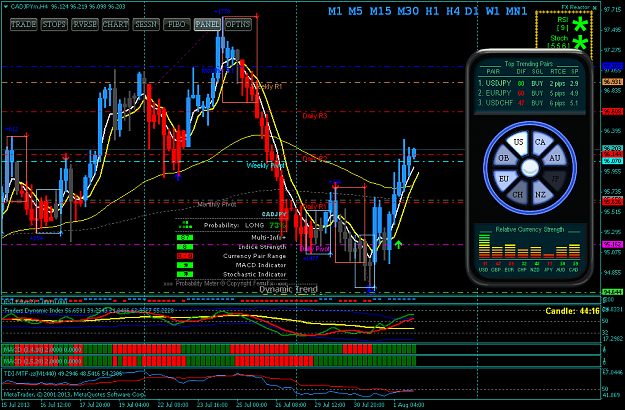Switch to M5 timeframe

355,11
